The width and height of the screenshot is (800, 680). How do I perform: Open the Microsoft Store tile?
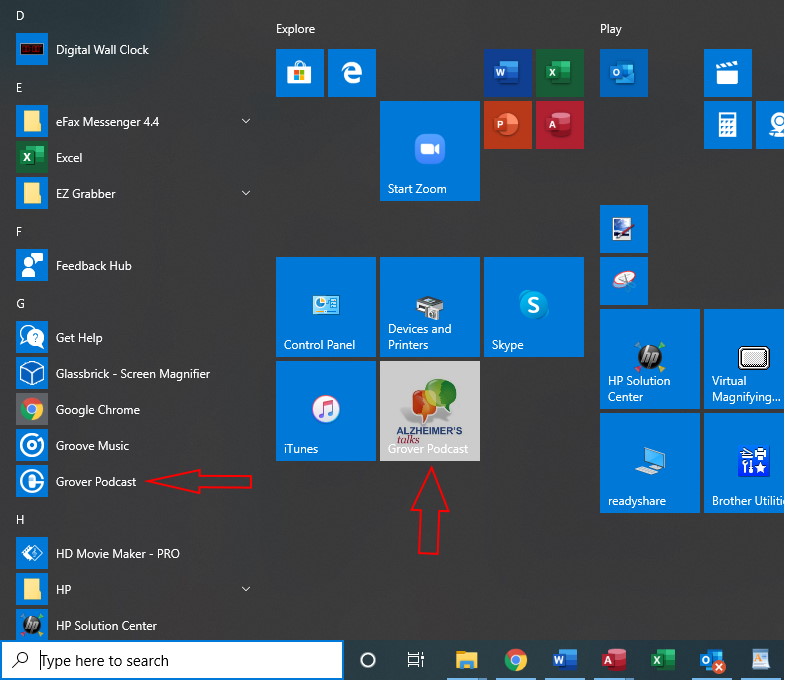tap(299, 73)
